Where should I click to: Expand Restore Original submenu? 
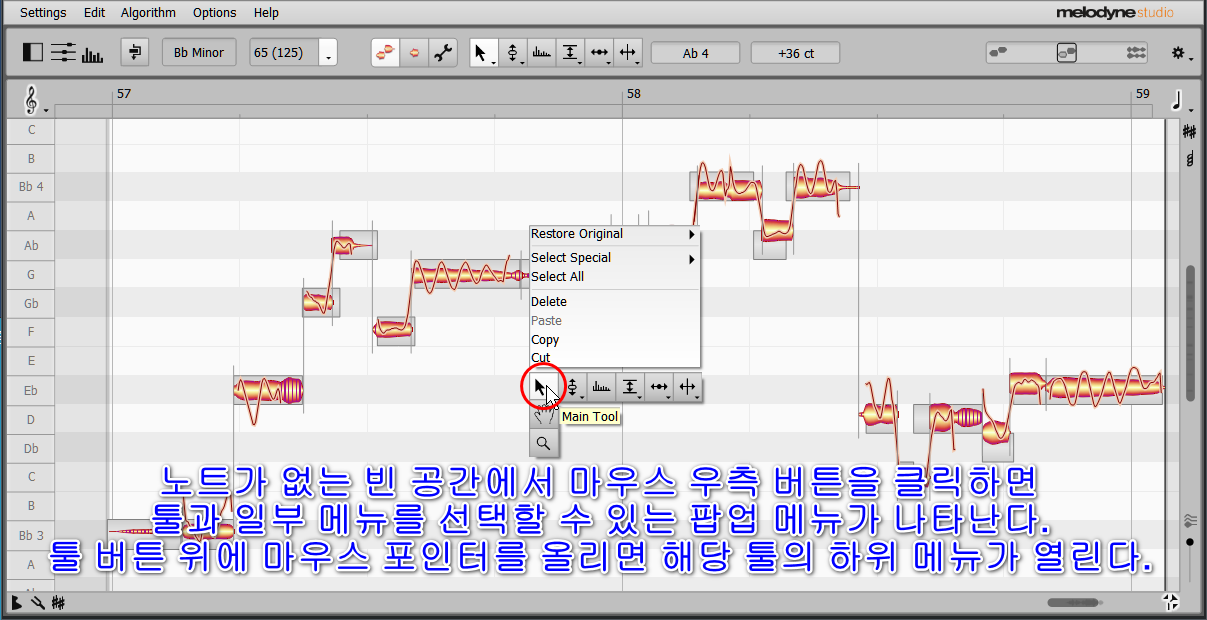pos(614,234)
